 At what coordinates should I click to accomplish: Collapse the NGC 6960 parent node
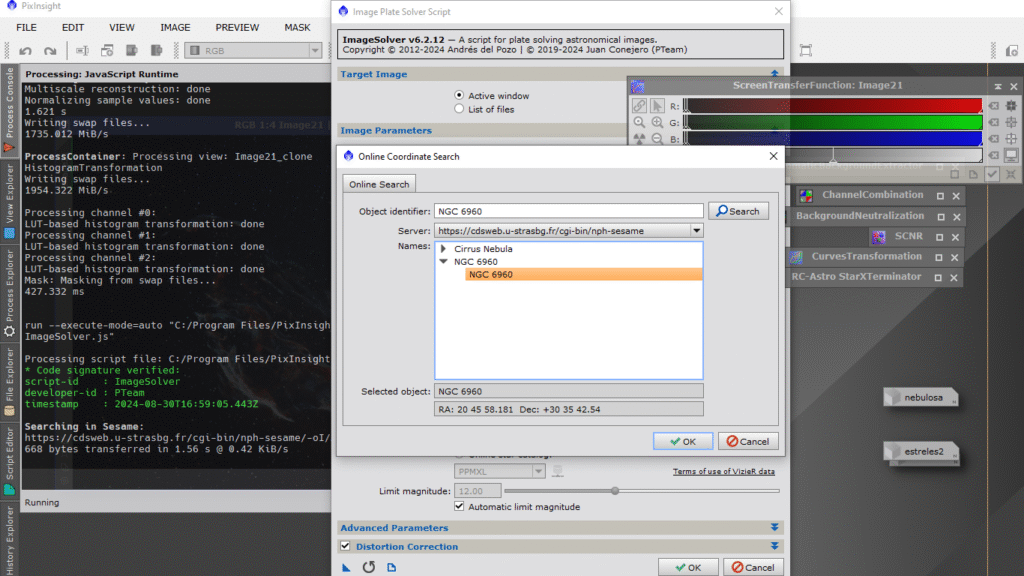pos(443,262)
